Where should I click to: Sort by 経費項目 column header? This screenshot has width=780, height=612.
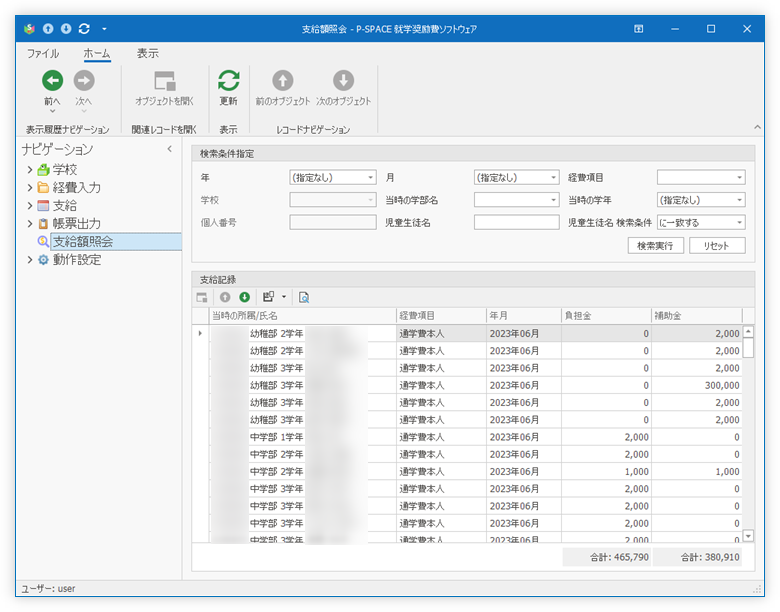click(x=441, y=316)
